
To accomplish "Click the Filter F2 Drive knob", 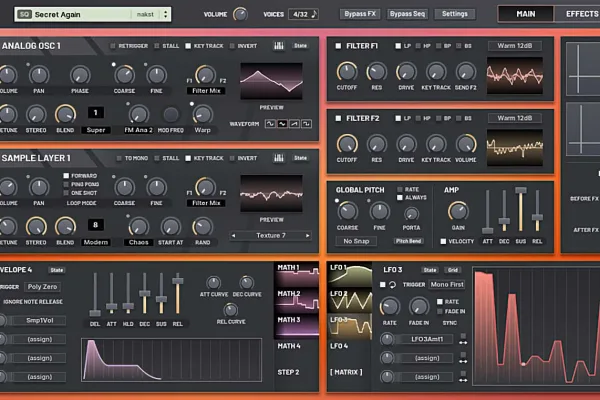I will [x=406, y=144].
